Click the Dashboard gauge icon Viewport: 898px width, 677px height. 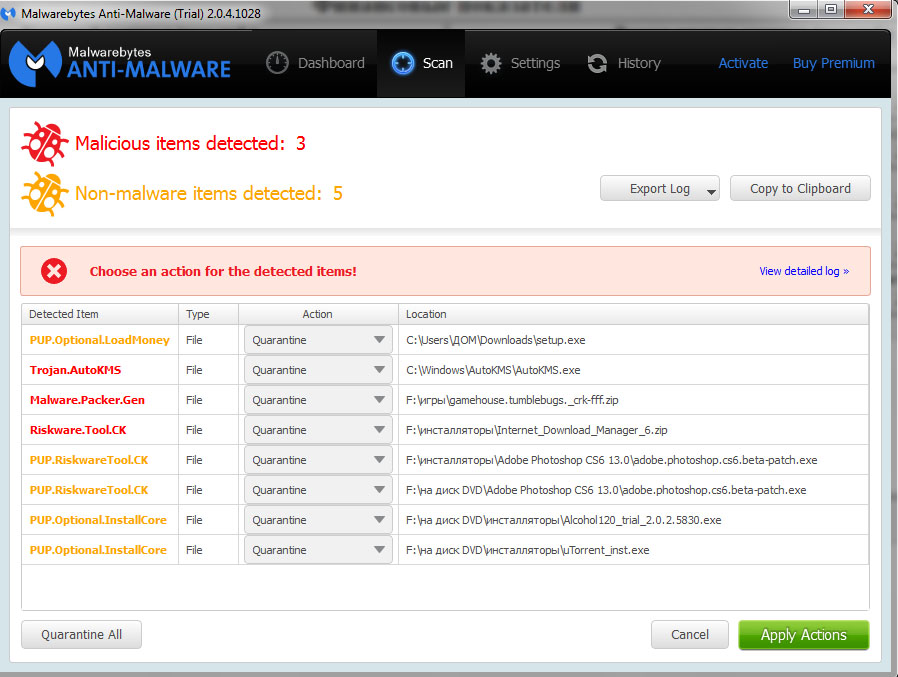[x=277, y=63]
